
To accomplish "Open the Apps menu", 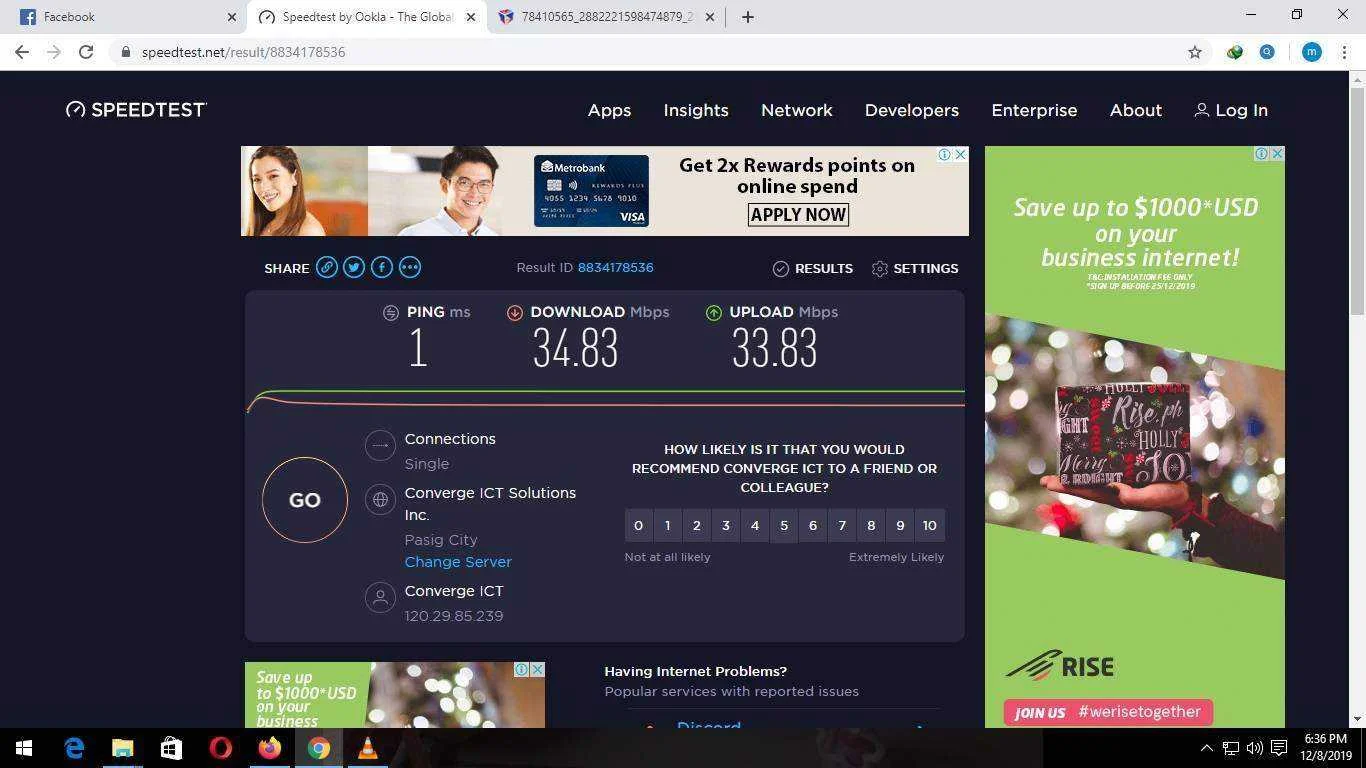I will pyautogui.click(x=609, y=110).
